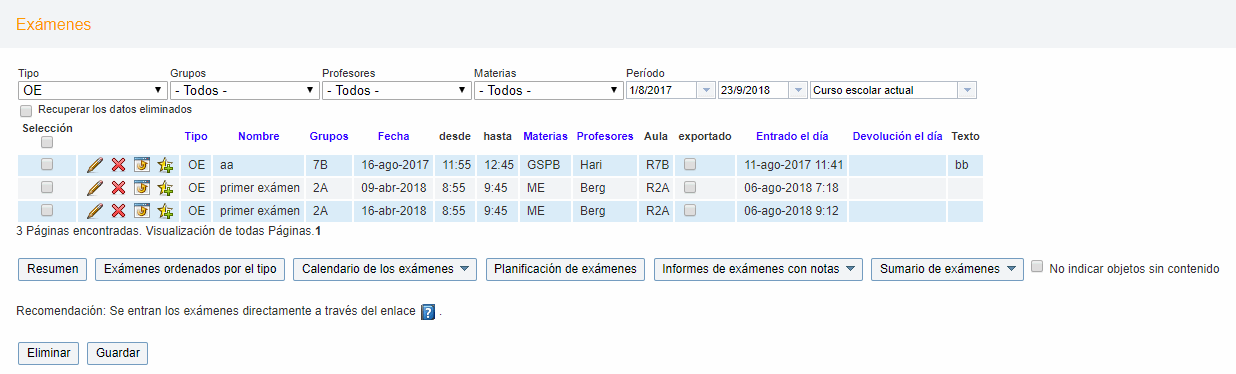The width and height of the screenshot is (1236, 374).
Task: Tick the 'exportado' checkbox for the 'aa' exam
Action: [x=690, y=164]
